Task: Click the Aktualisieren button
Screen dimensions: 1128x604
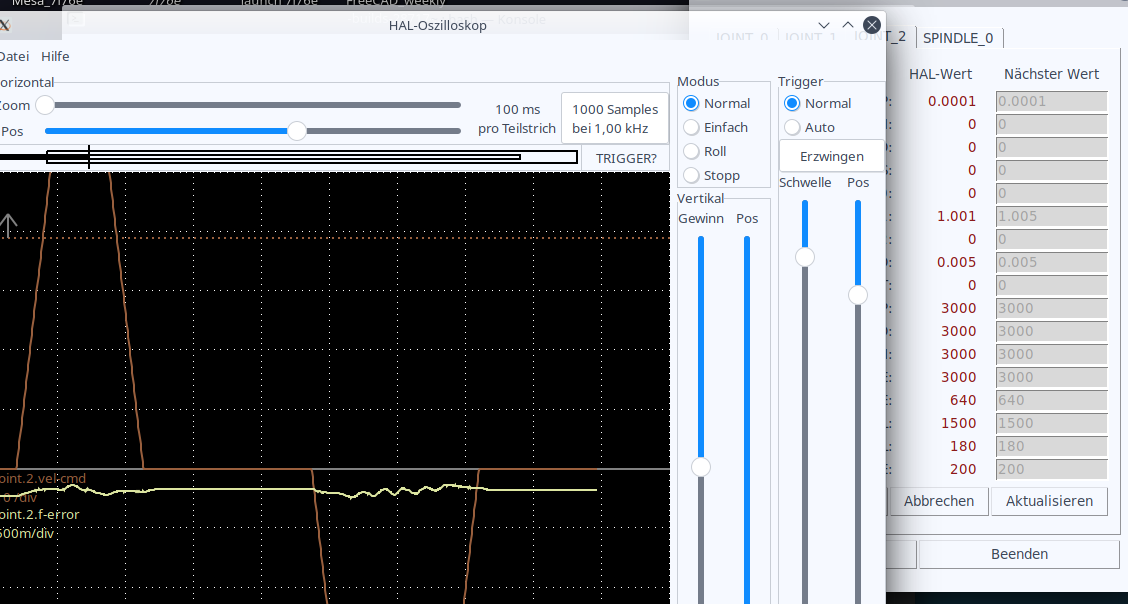Action: click(x=1049, y=501)
